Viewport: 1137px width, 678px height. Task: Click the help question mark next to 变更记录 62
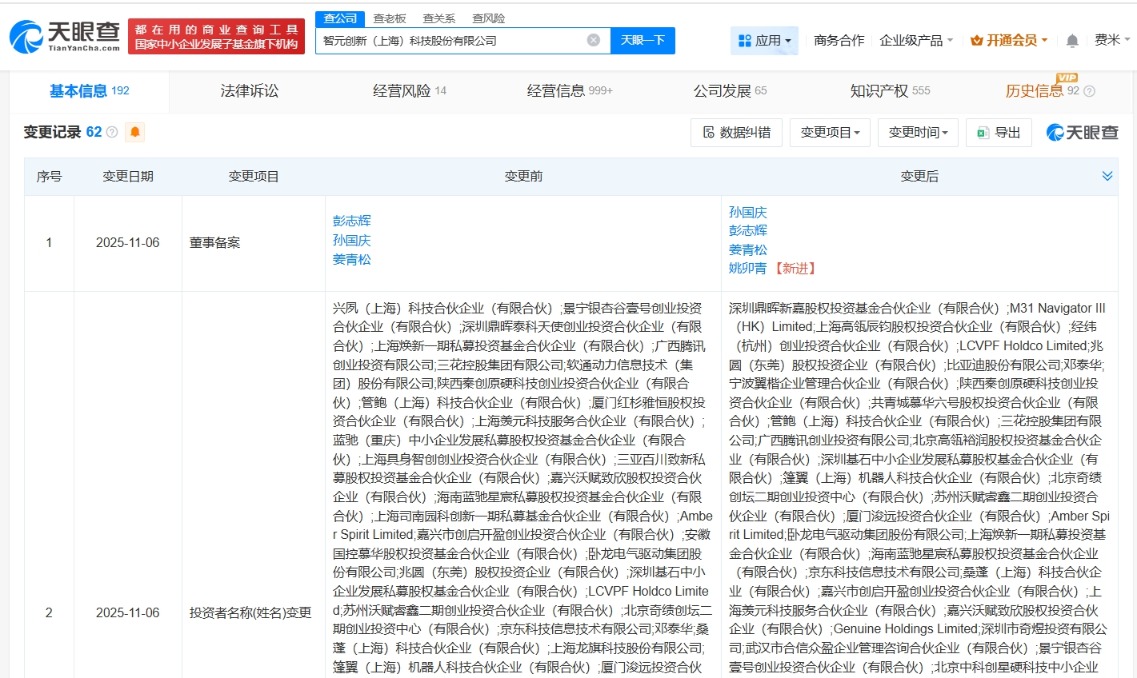112,132
